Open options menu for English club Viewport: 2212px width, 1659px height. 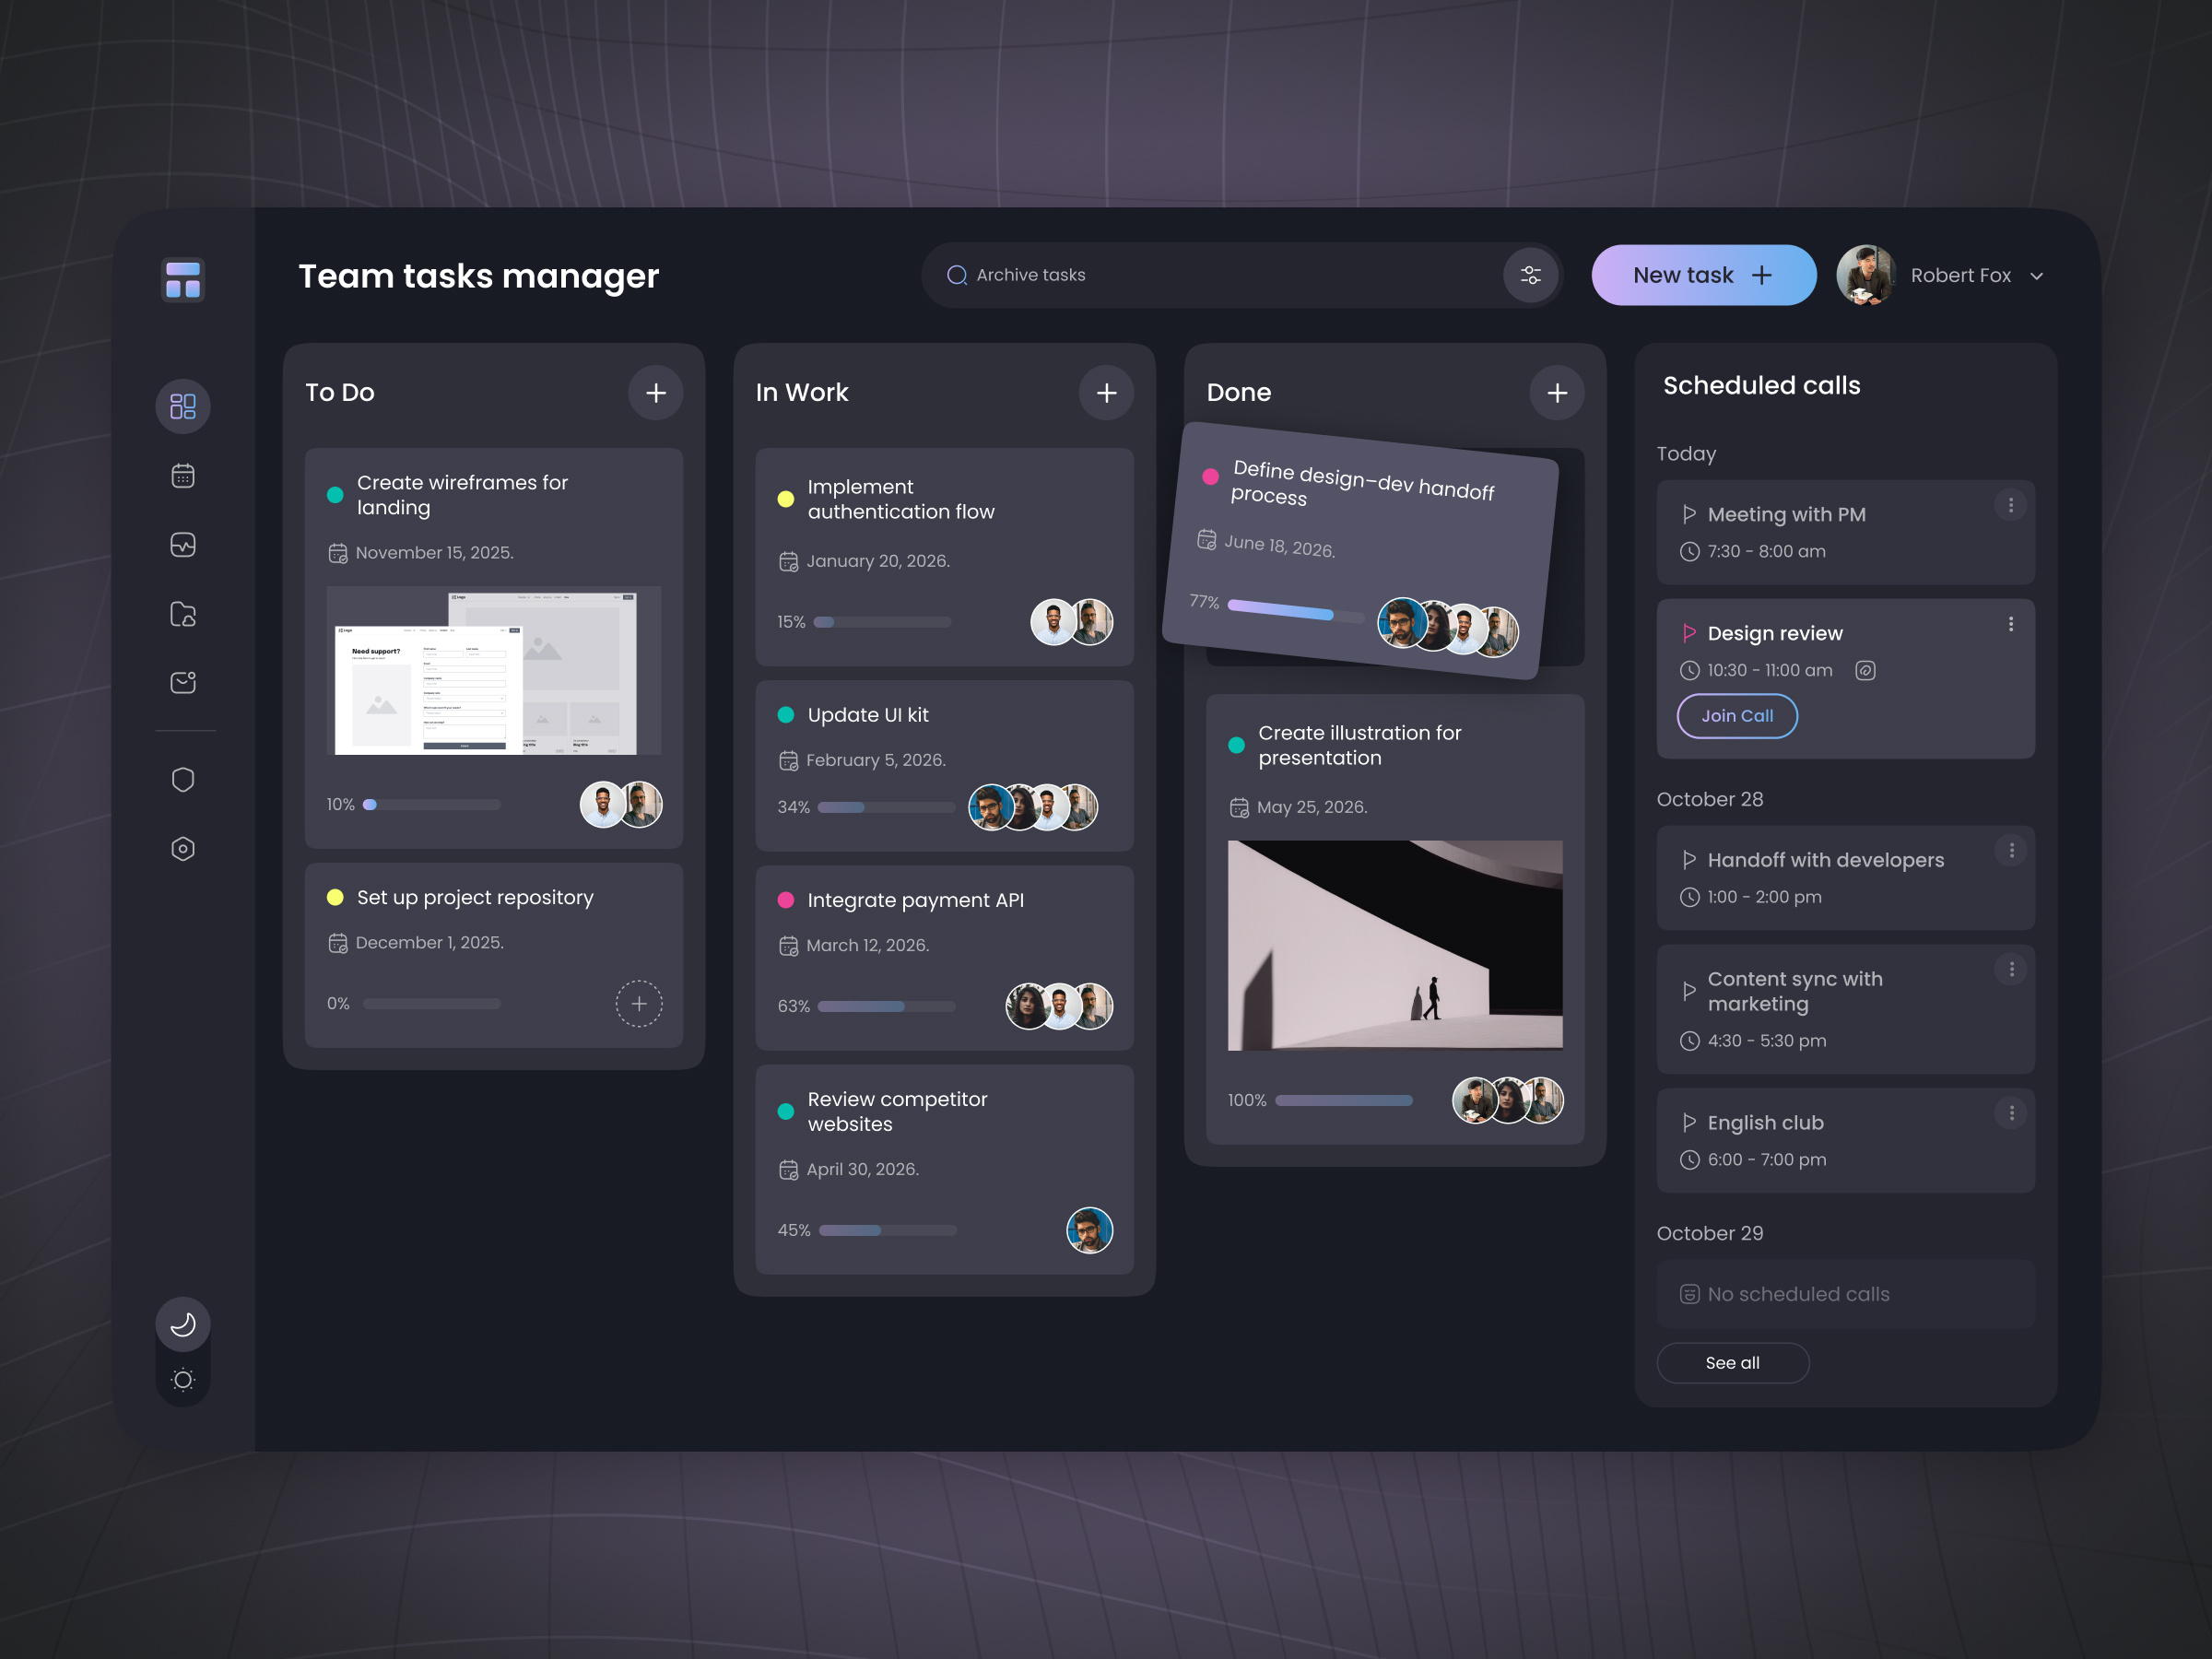pos(2011,1113)
